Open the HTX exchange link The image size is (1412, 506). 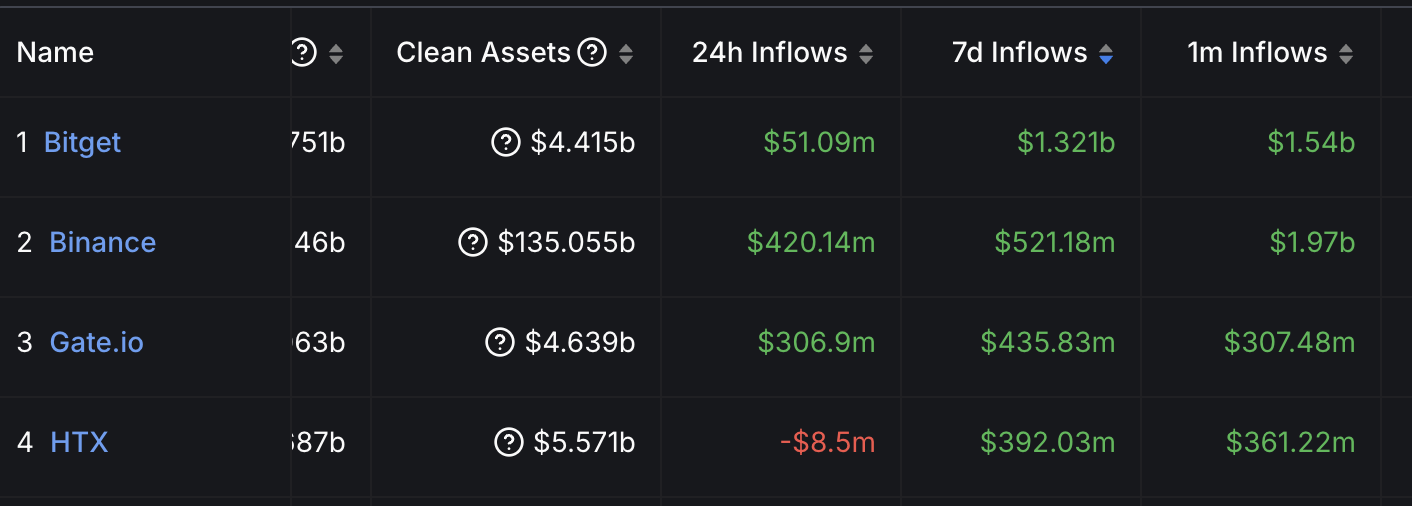point(79,442)
